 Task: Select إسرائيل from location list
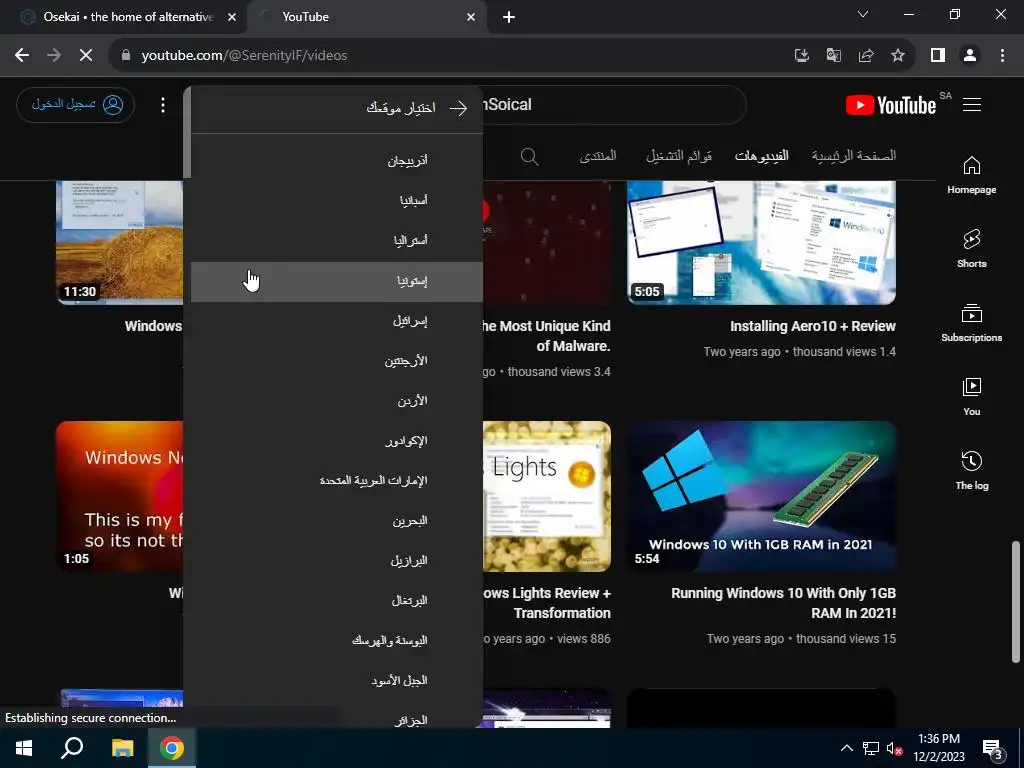[x=337, y=321]
